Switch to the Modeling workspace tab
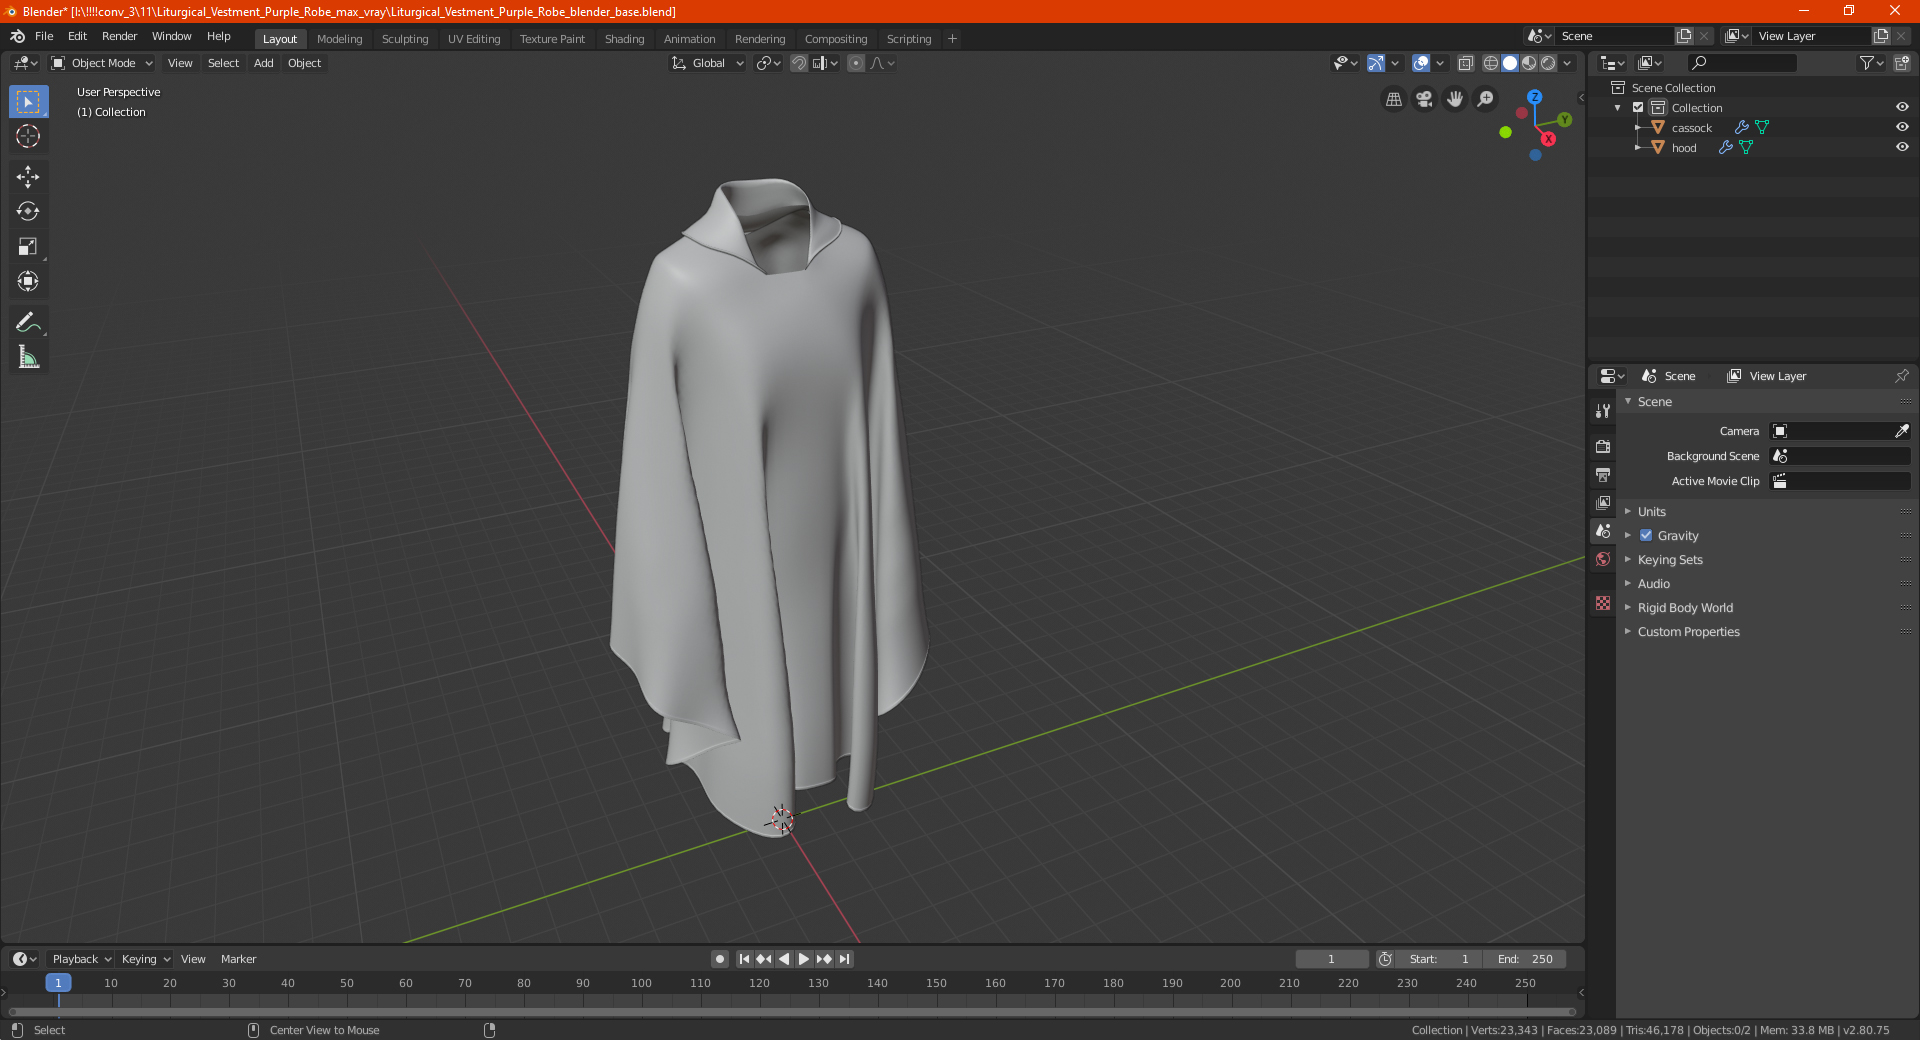 (x=339, y=39)
